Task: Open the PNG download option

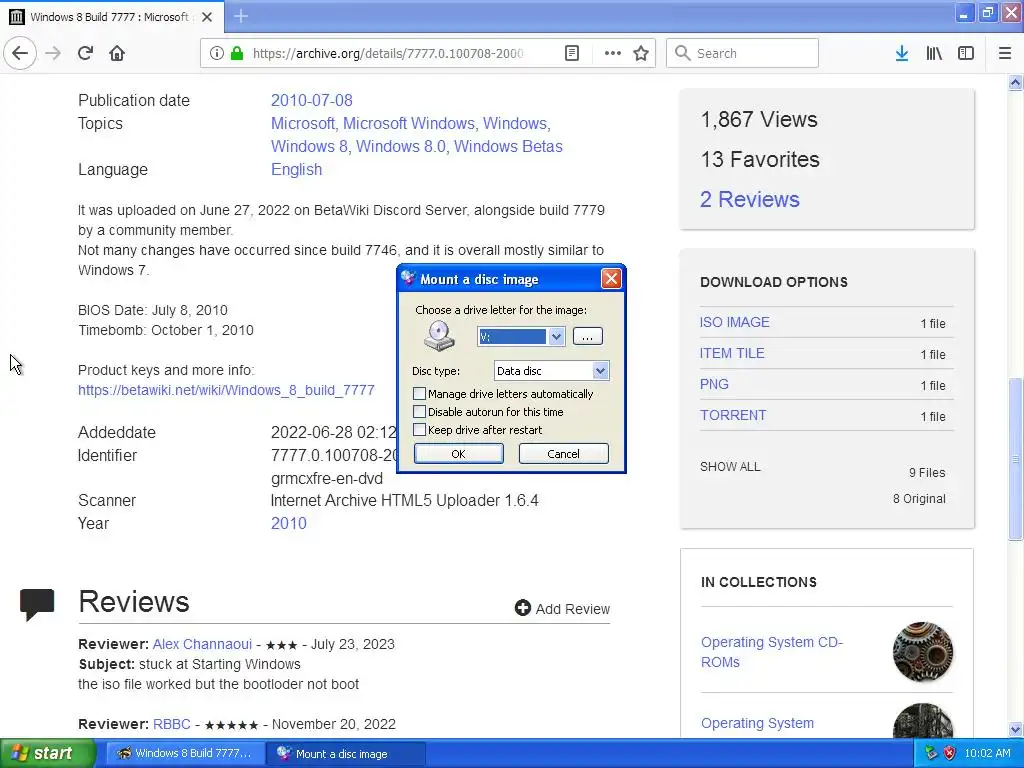Action: click(x=714, y=385)
